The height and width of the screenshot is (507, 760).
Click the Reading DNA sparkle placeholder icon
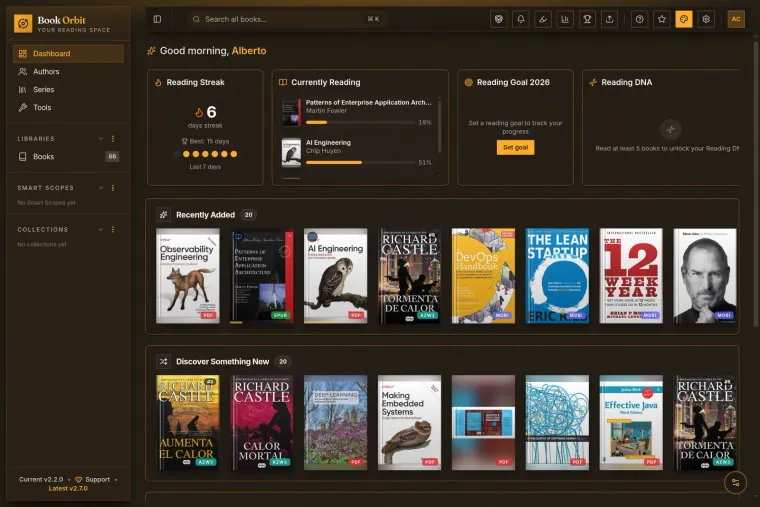click(x=671, y=129)
